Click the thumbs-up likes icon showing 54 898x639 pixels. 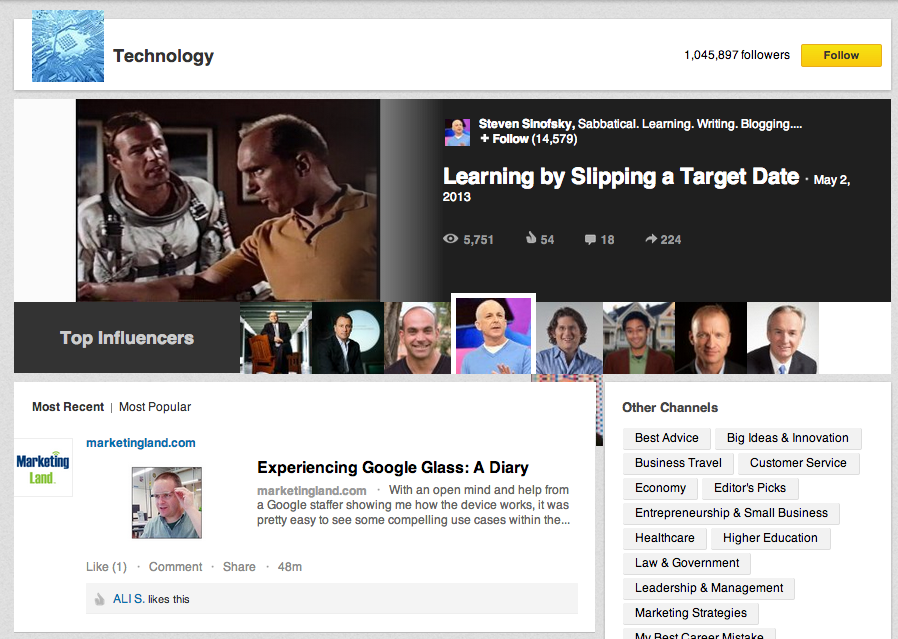click(531, 238)
